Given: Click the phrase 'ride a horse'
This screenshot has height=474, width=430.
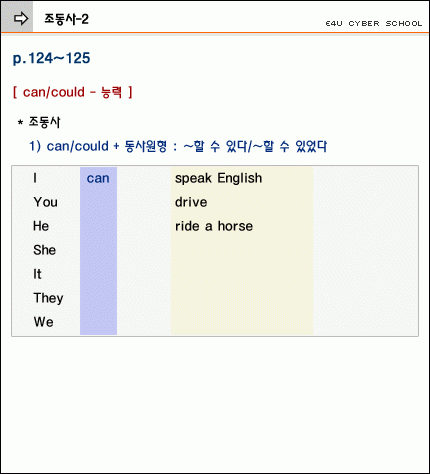Looking at the screenshot, I should tap(214, 226).
